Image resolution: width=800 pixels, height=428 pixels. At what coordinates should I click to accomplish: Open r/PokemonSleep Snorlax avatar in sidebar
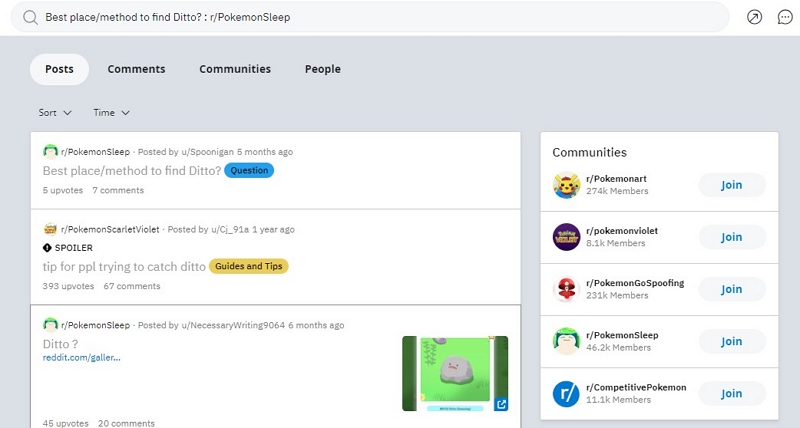[566, 341]
